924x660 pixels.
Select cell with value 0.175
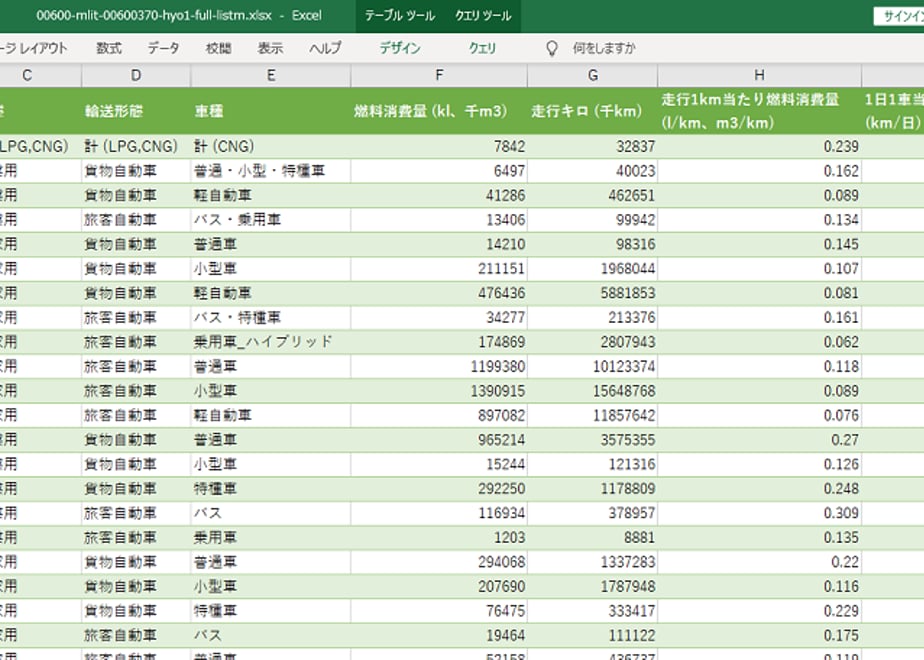pos(760,635)
